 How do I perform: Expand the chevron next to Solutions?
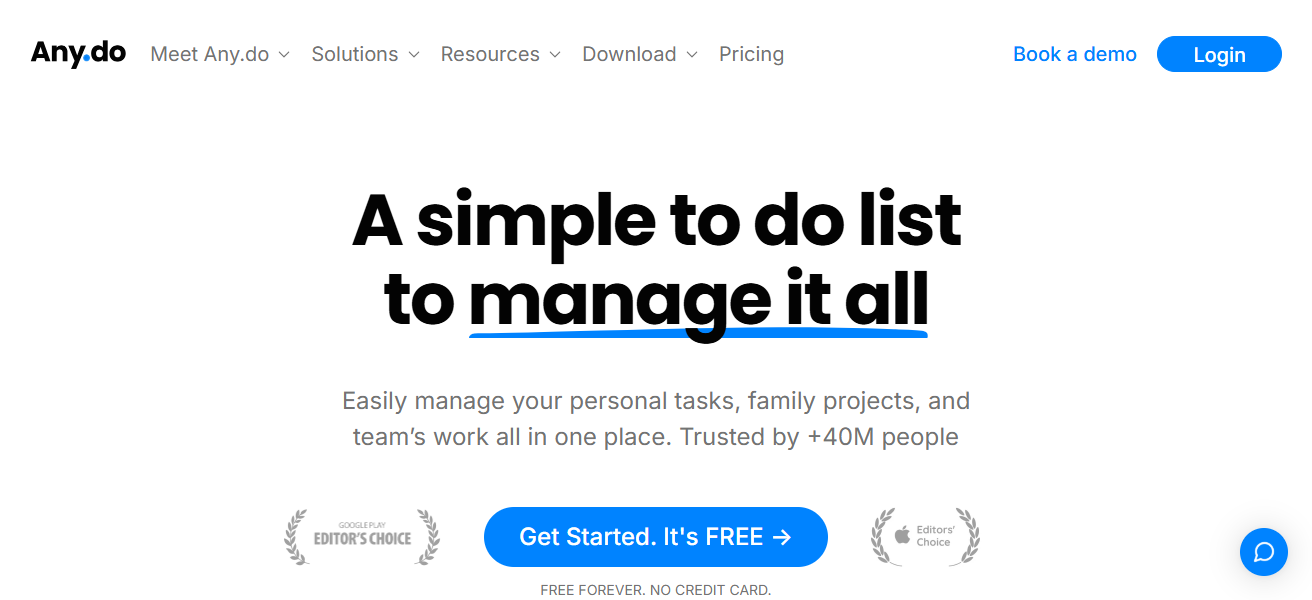(414, 55)
